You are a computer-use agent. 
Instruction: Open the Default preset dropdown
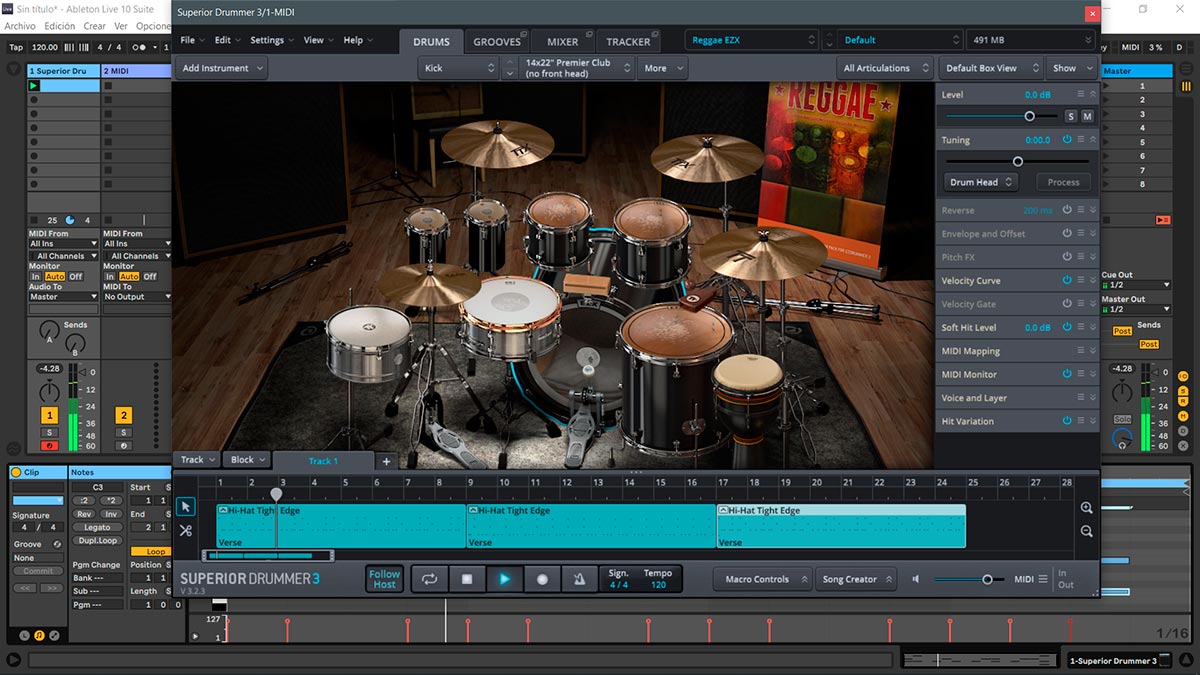point(900,40)
